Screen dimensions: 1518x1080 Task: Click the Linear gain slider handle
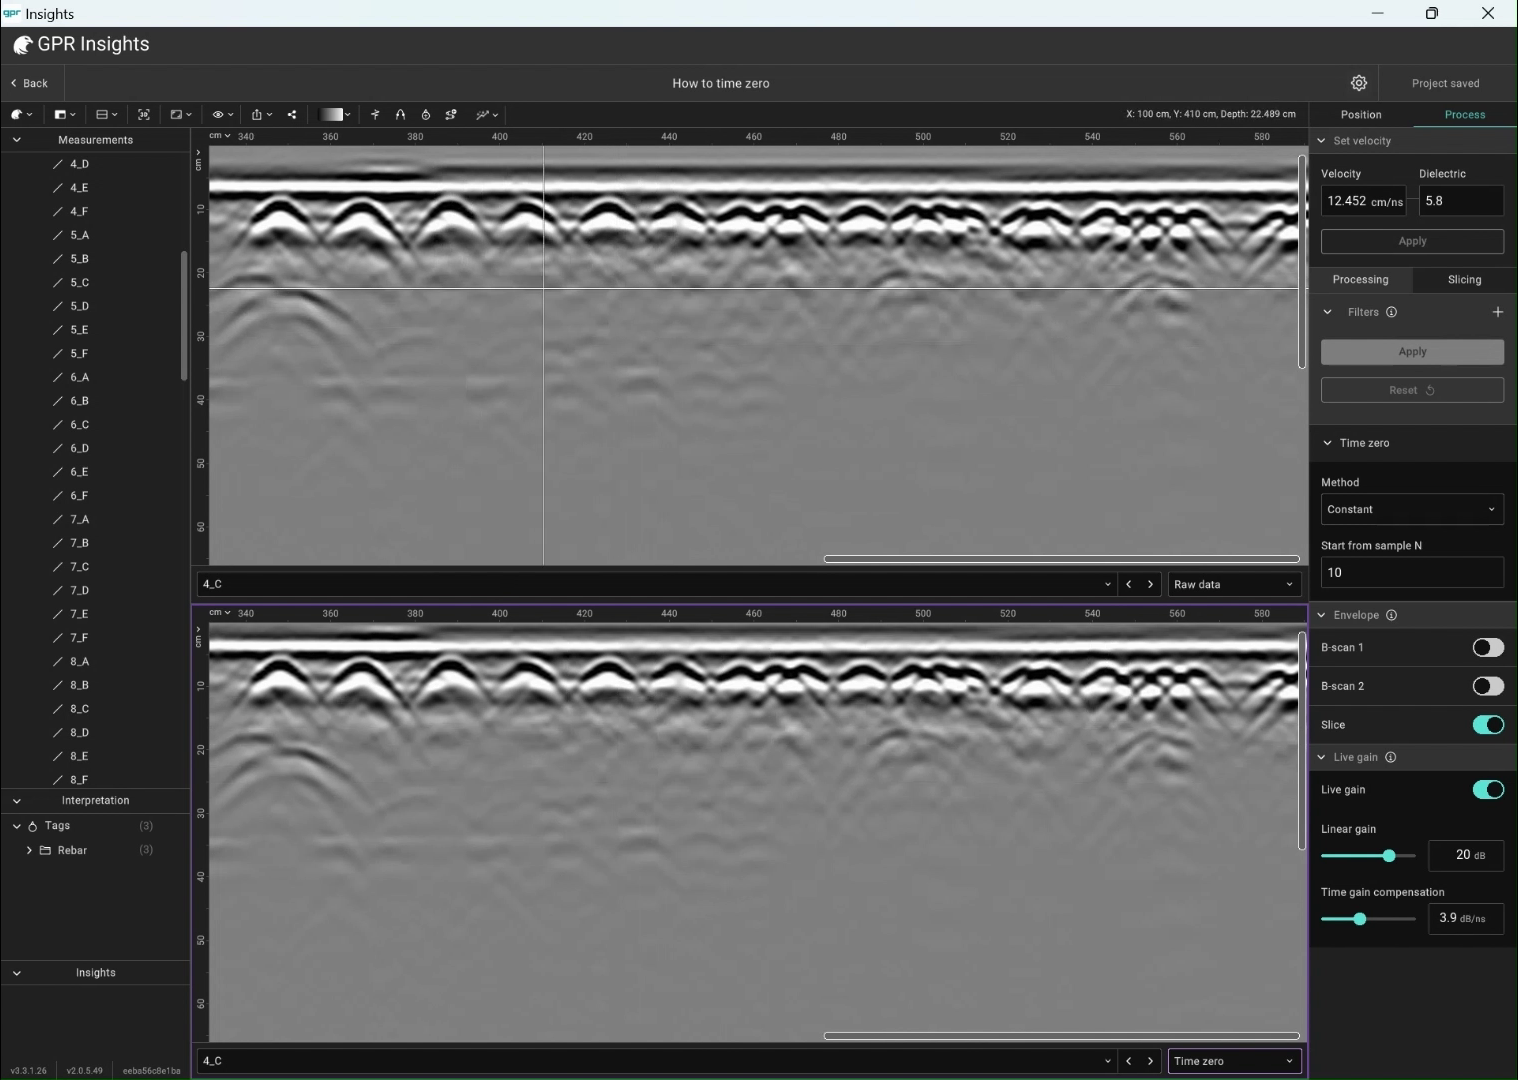(x=1389, y=856)
